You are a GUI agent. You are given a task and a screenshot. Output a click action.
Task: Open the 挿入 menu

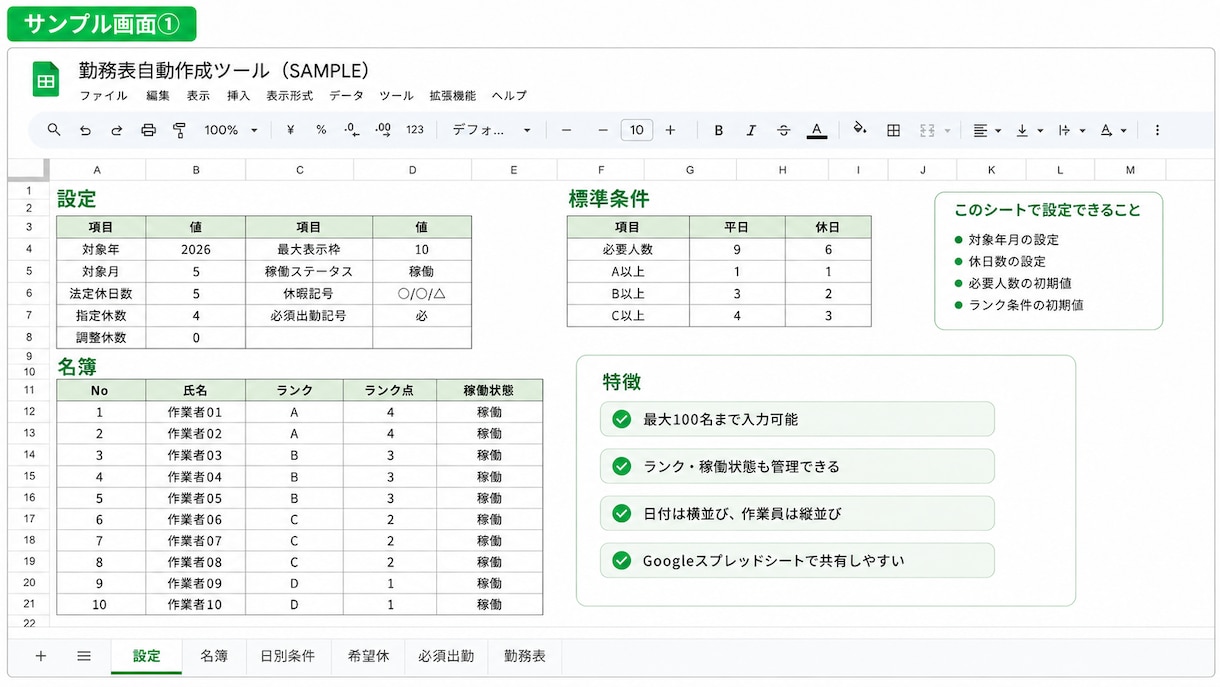point(238,96)
